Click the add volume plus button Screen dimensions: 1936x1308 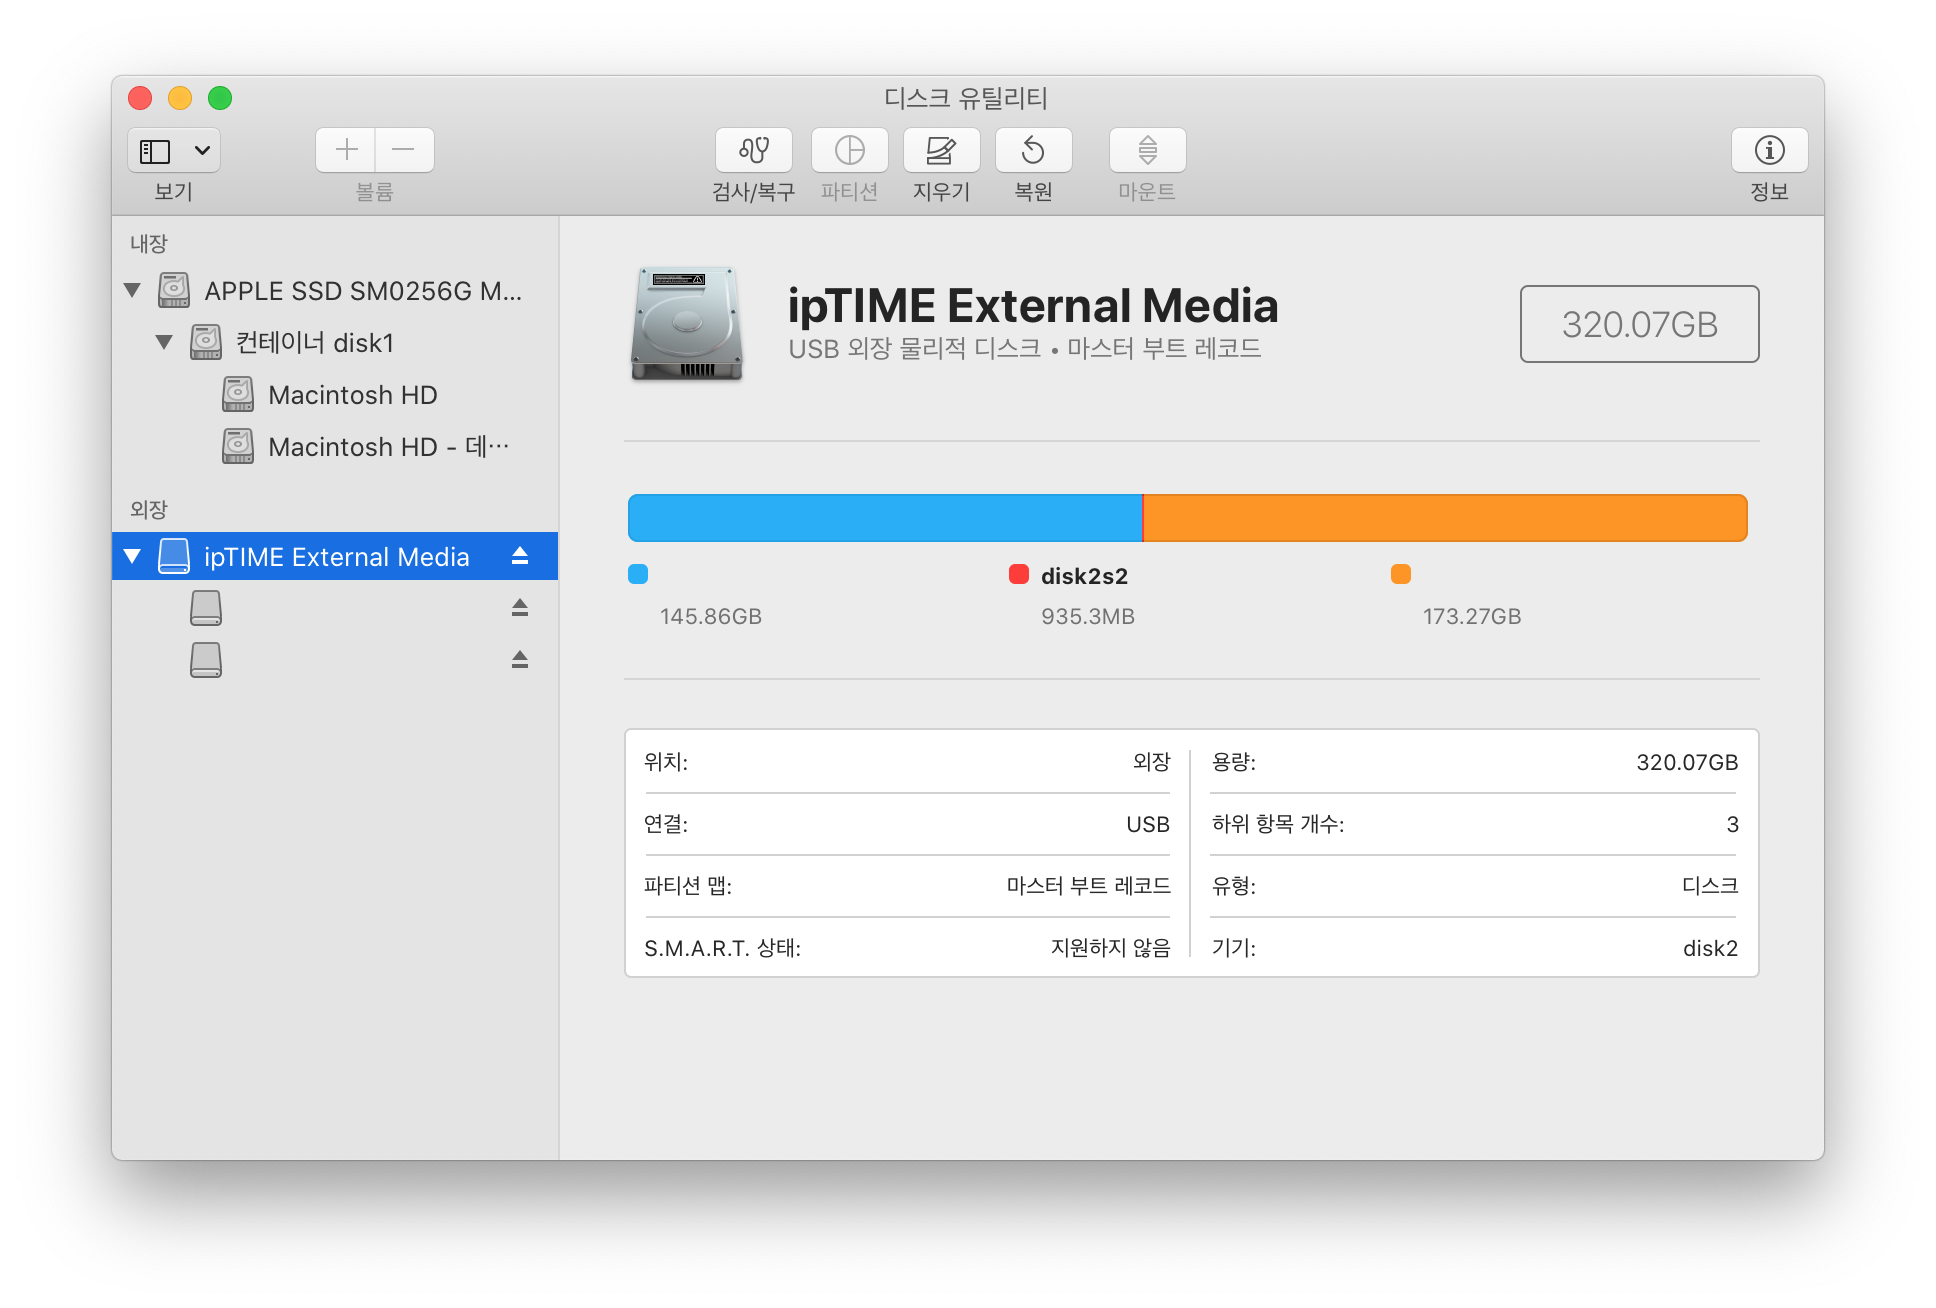[x=346, y=150]
